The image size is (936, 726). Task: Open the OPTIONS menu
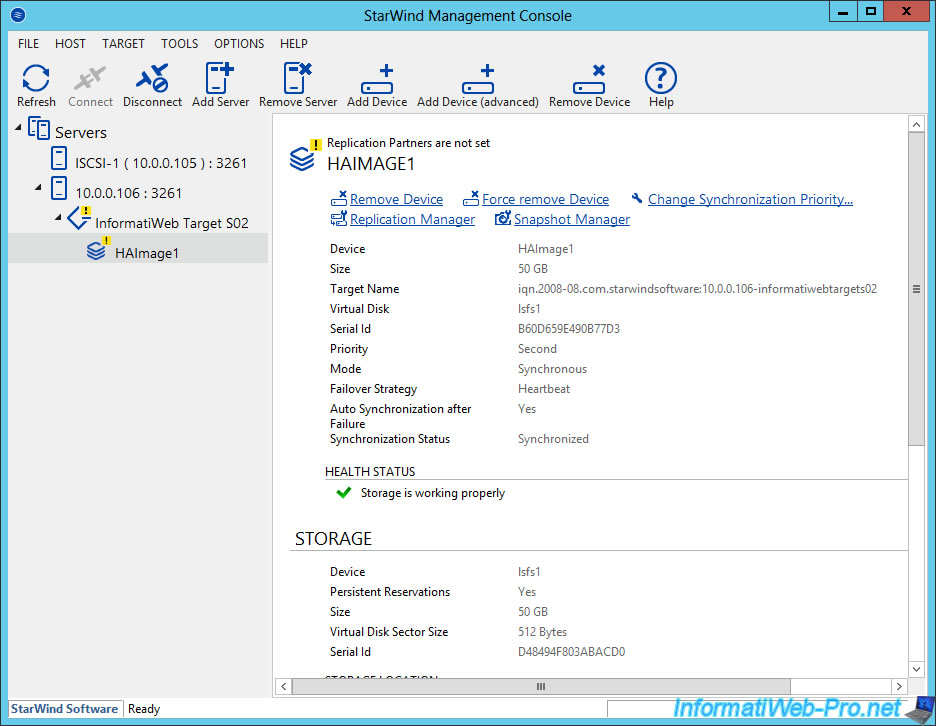(239, 44)
